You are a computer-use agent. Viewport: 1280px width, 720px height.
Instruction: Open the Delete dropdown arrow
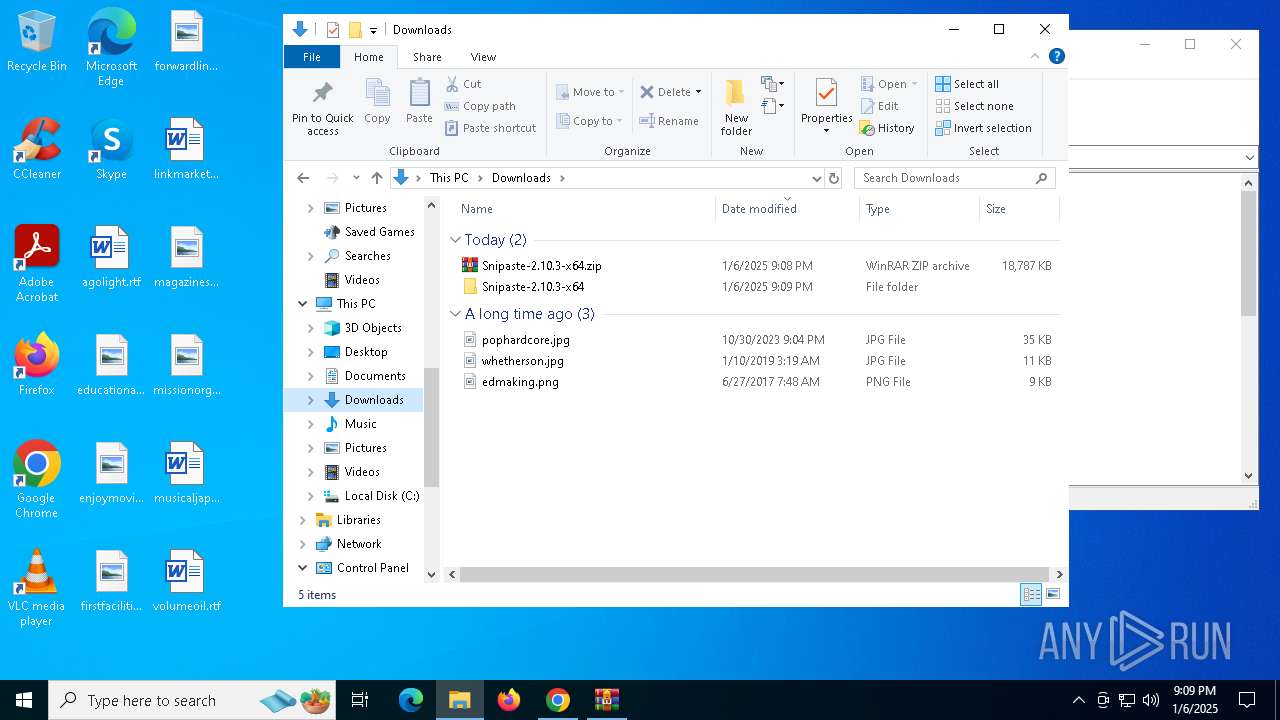tap(698, 92)
